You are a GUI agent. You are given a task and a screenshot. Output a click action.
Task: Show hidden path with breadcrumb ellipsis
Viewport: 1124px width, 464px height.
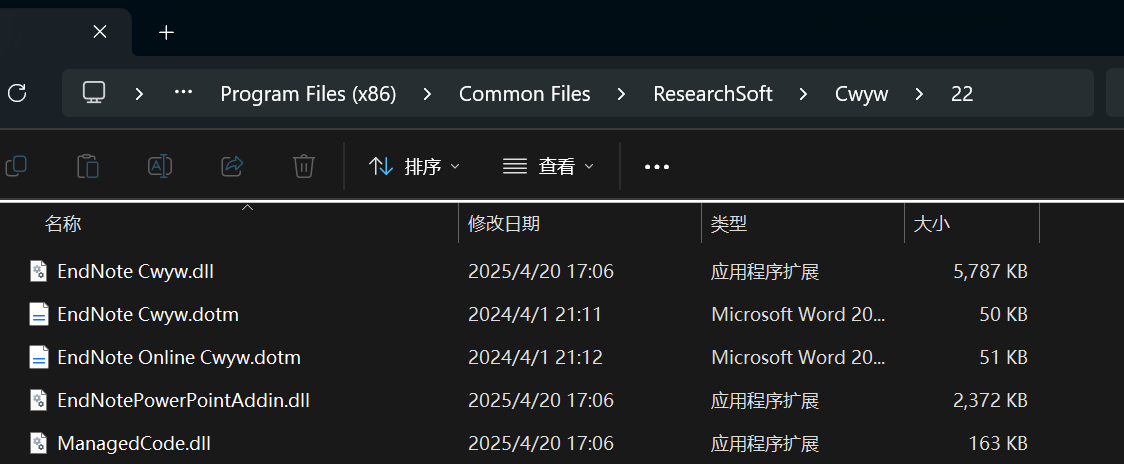coord(184,93)
